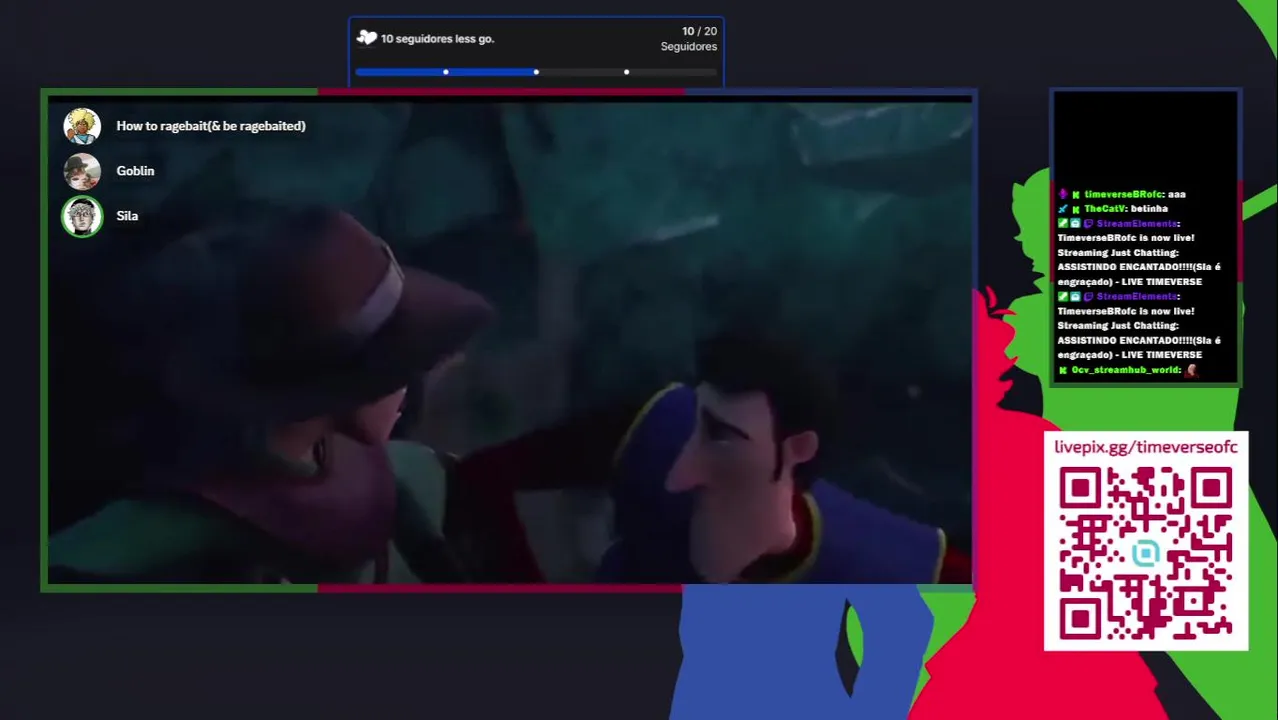This screenshot has height=720, width=1278.
Task: Click the "Sila" name label
Action: coord(127,216)
